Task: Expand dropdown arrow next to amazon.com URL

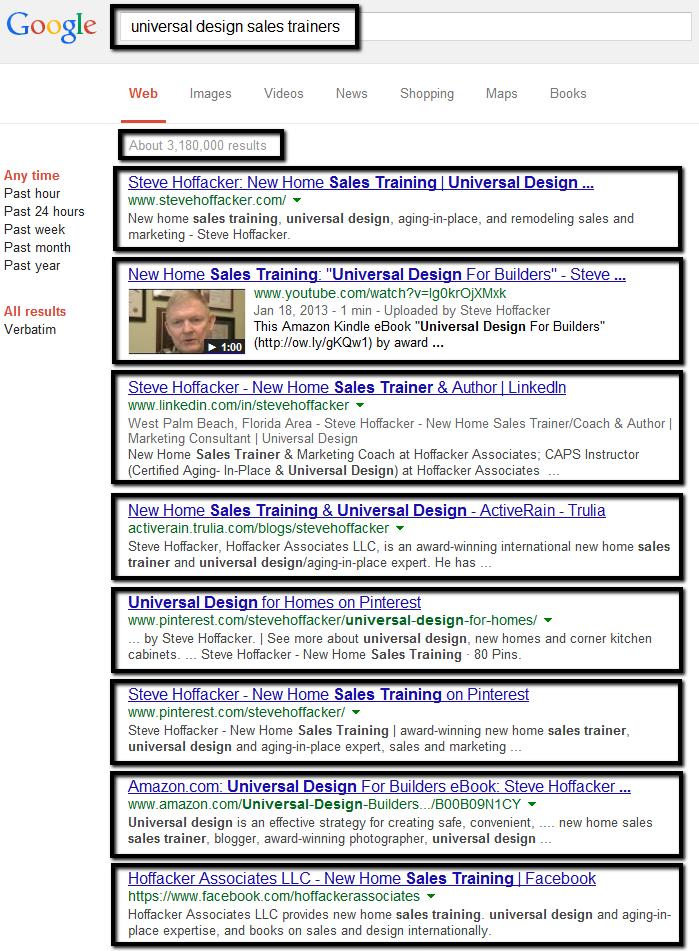Action: point(532,804)
